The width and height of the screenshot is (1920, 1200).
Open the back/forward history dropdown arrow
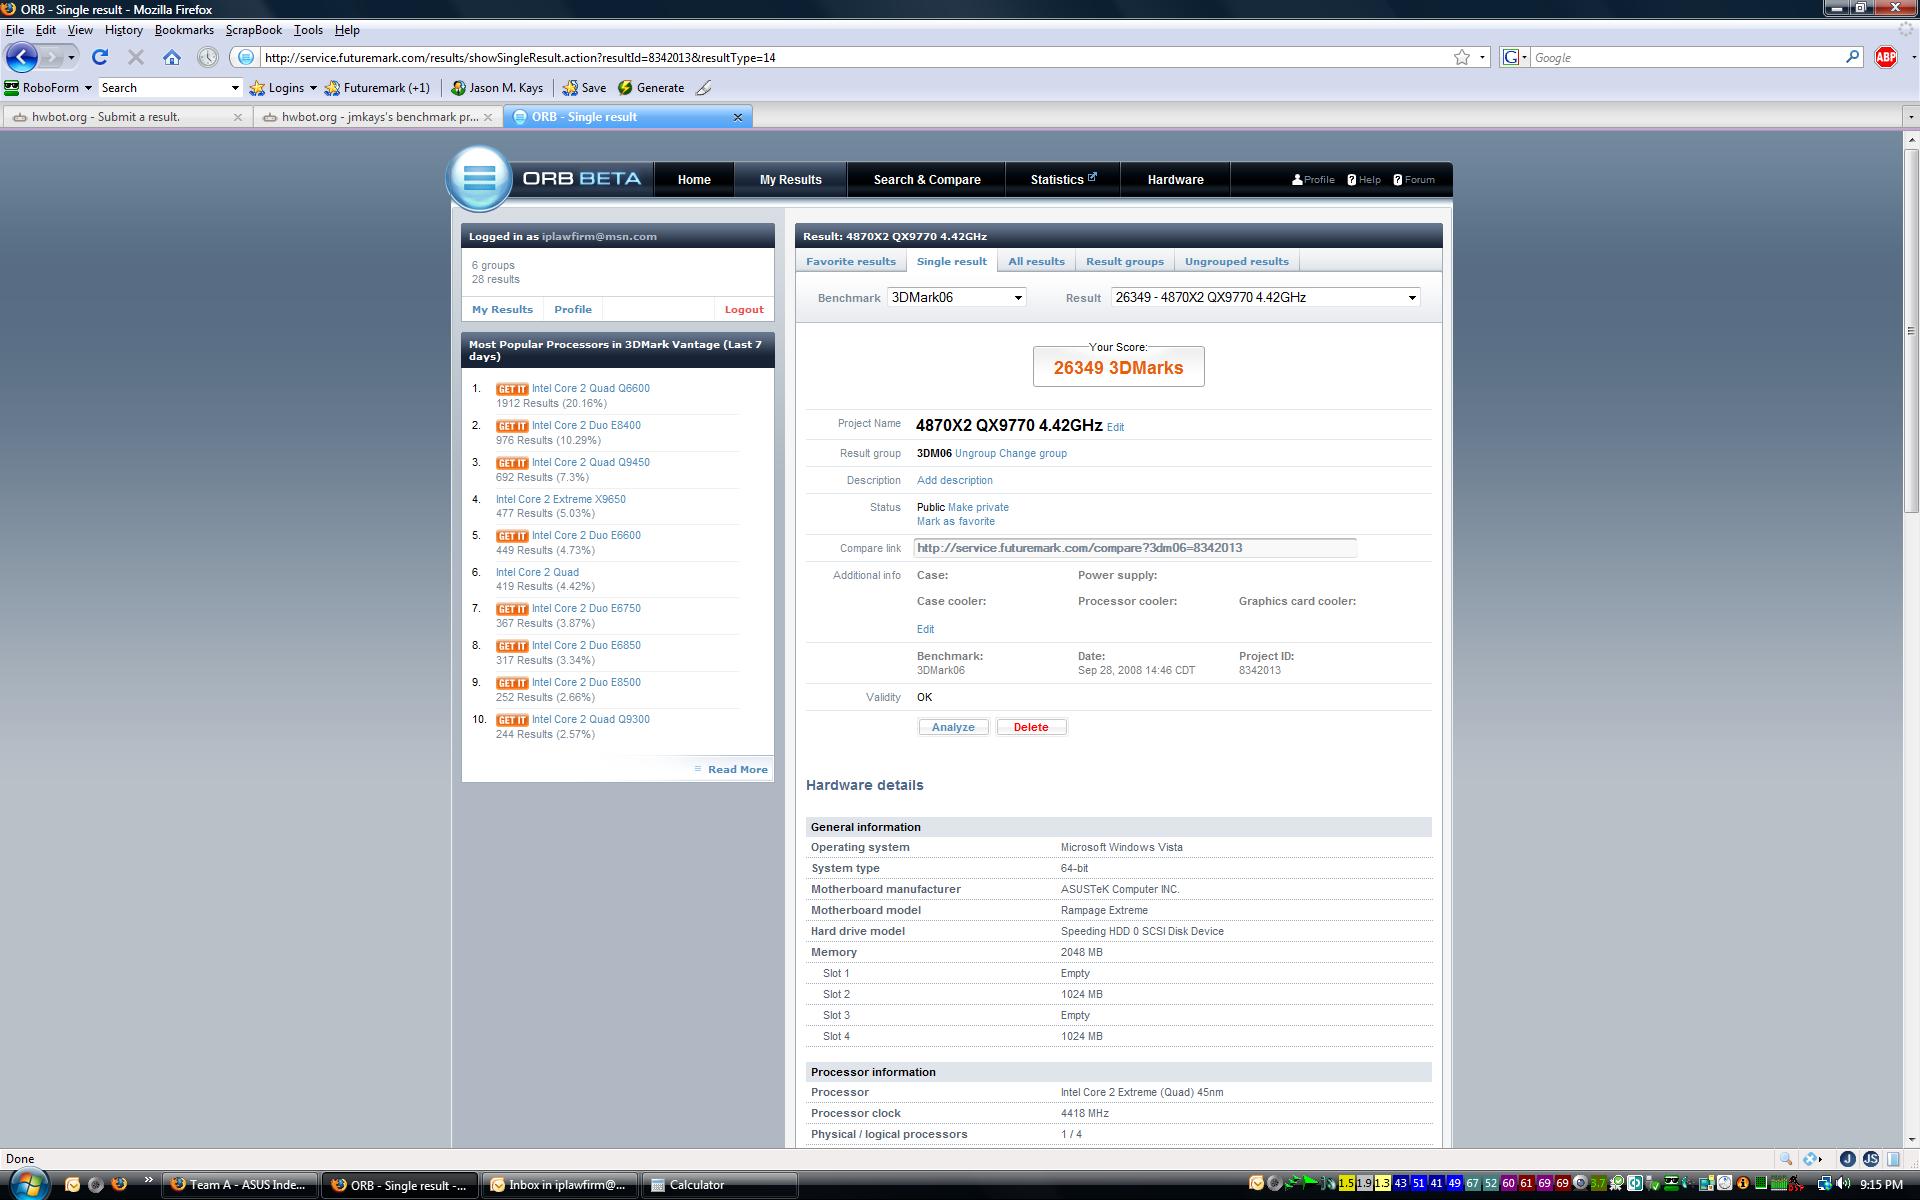(x=71, y=57)
